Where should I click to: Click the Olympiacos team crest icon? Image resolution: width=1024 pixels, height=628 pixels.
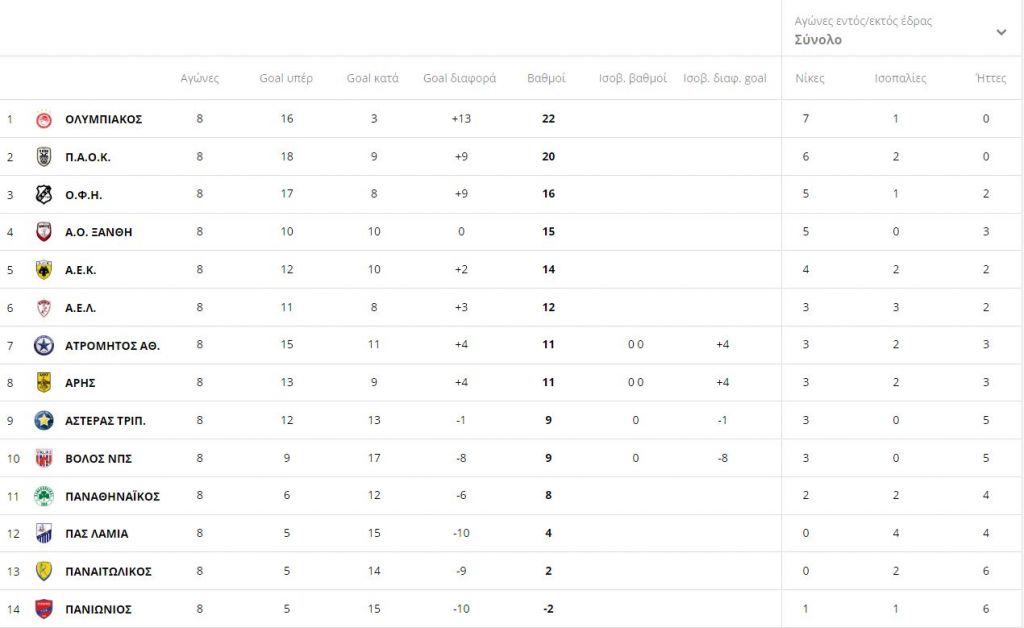[x=44, y=119]
